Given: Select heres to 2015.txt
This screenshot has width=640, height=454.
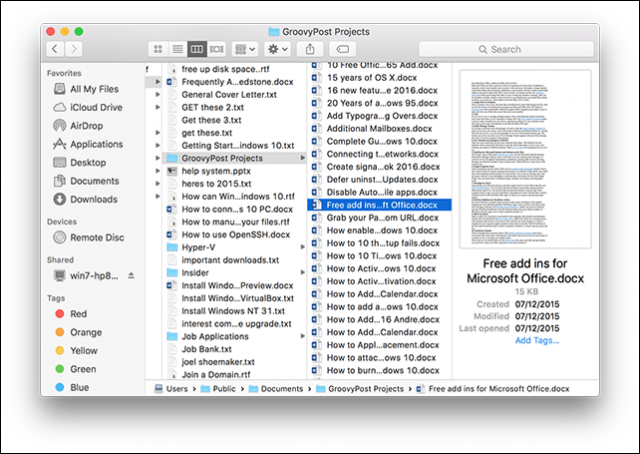Looking at the screenshot, I should [235, 183].
